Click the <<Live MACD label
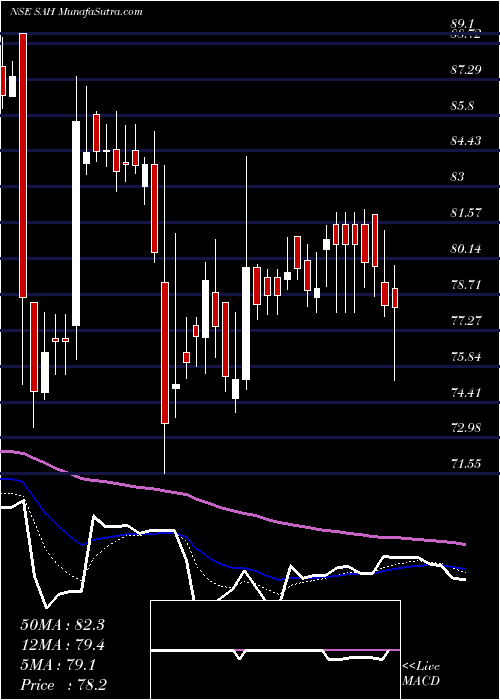This screenshot has width=500, height=700. click(x=421, y=674)
